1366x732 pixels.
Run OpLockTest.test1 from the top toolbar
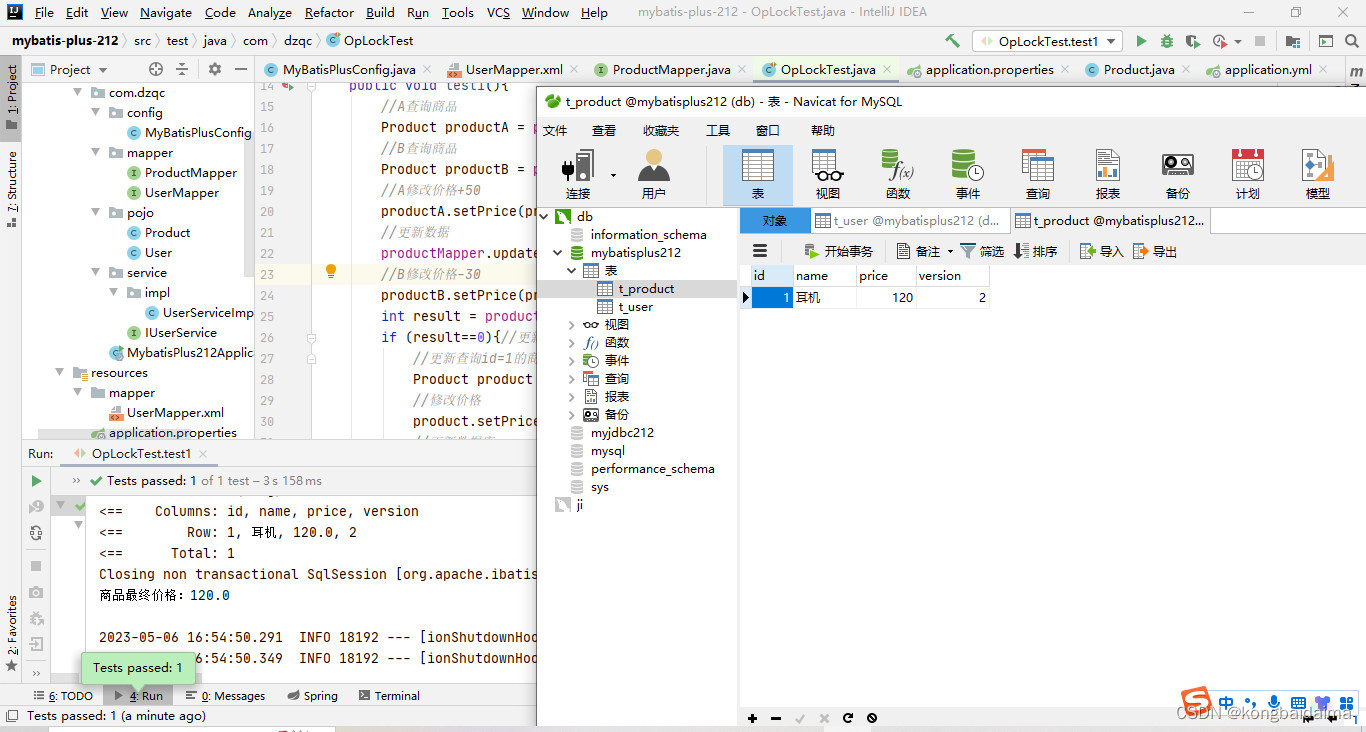click(x=1141, y=41)
